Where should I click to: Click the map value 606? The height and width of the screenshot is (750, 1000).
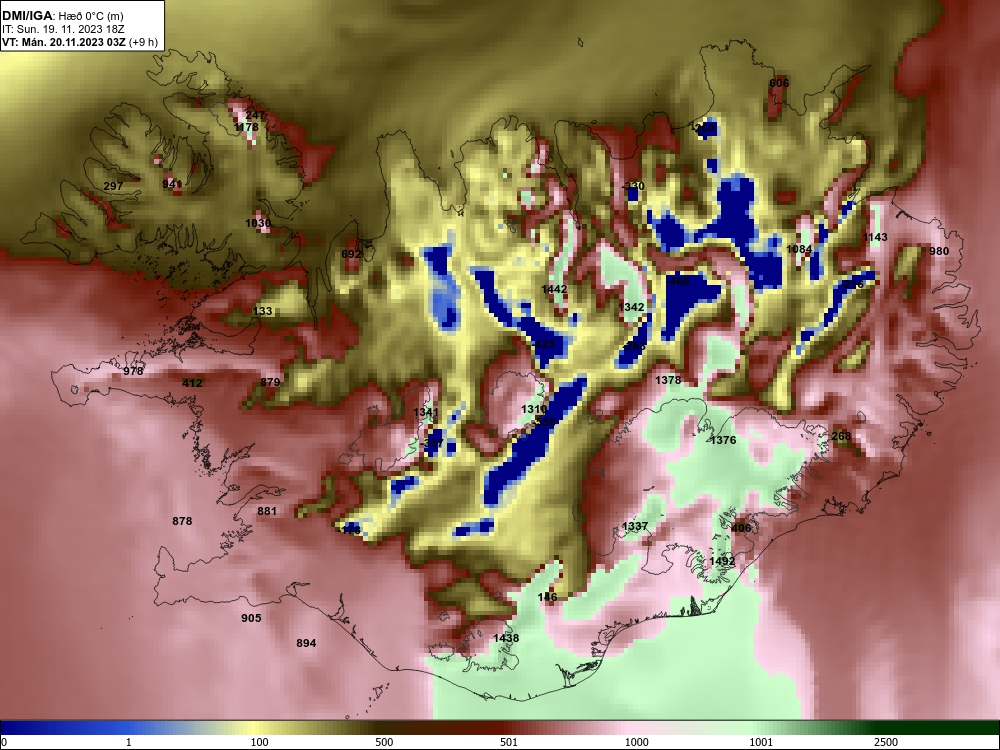point(779,83)
